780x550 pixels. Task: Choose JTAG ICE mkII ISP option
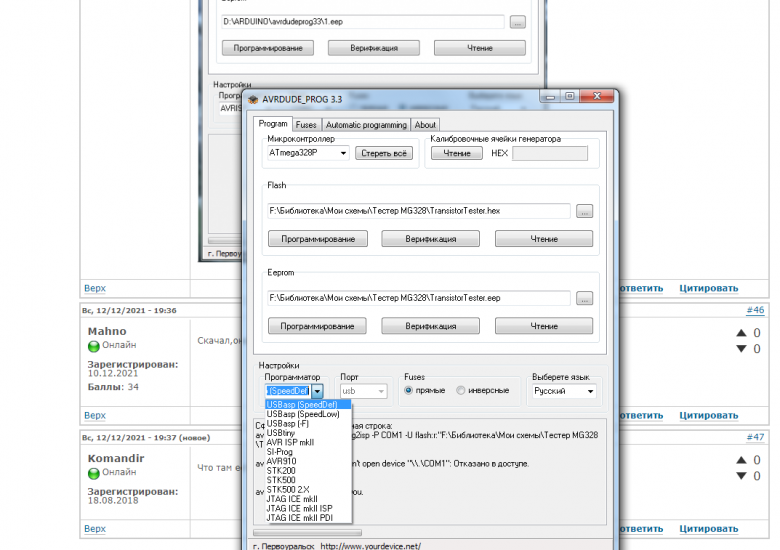[x=308, y=509]
